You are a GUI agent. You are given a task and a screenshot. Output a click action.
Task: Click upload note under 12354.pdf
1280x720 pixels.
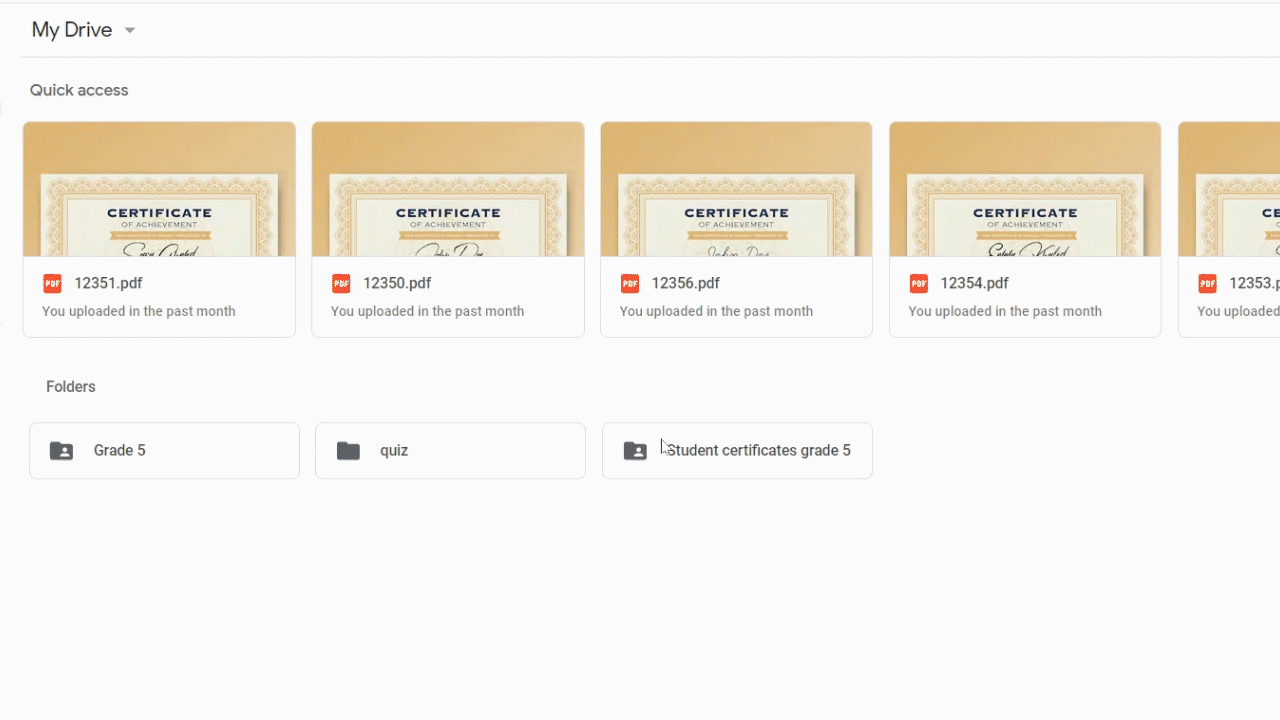click(x=1005, y=311)
